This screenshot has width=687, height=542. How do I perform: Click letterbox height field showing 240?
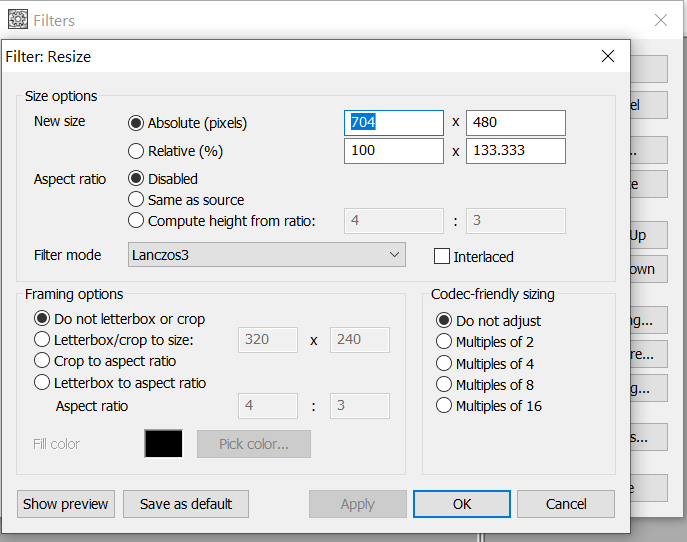360,340
